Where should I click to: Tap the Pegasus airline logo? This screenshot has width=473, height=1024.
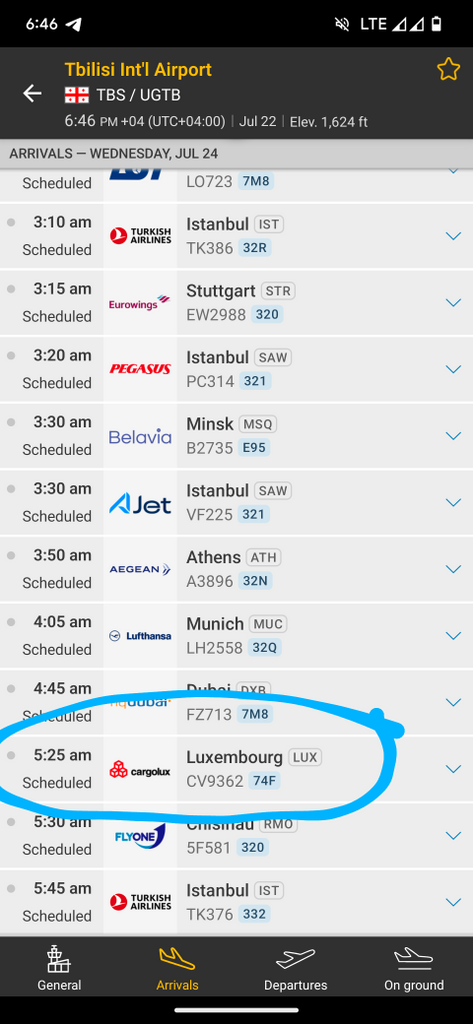[x=140, y=369]
